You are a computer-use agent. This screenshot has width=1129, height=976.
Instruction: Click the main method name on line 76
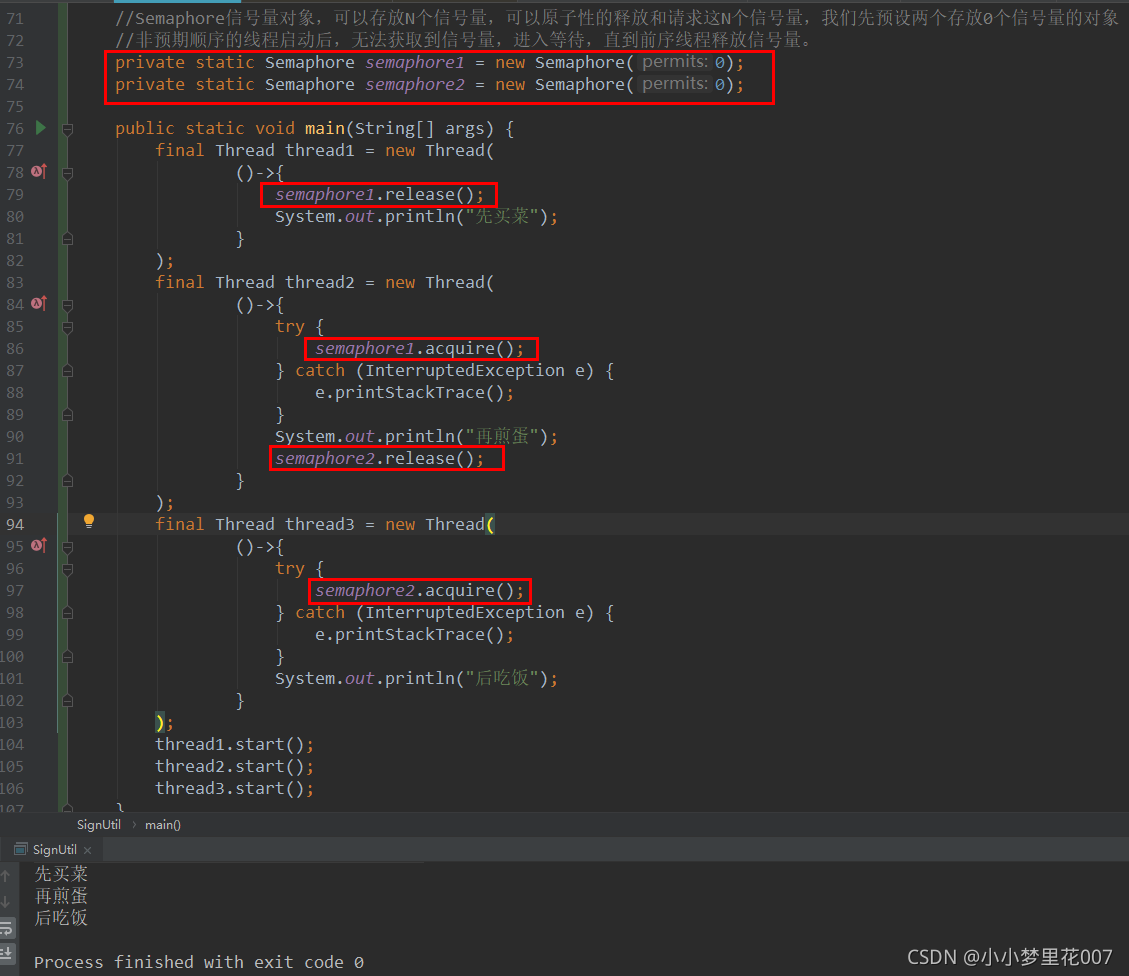pyautogui.click(x=325, y=128)
